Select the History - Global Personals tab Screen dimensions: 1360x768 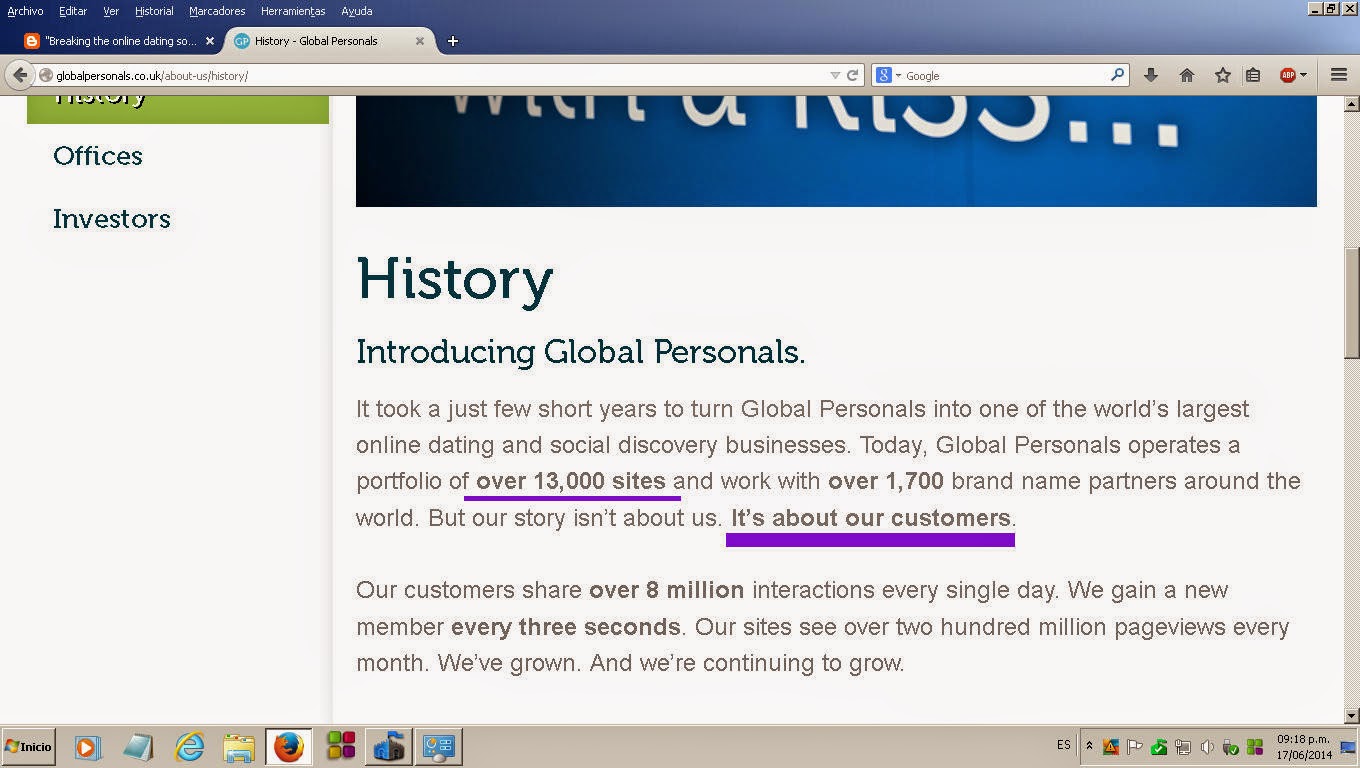pos(328,41)
